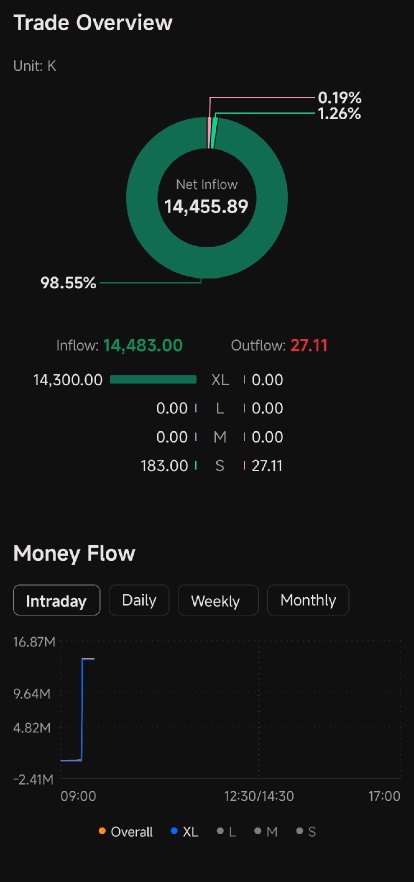
Task: Click the 1.26% donut label
Action: (339, 114)
